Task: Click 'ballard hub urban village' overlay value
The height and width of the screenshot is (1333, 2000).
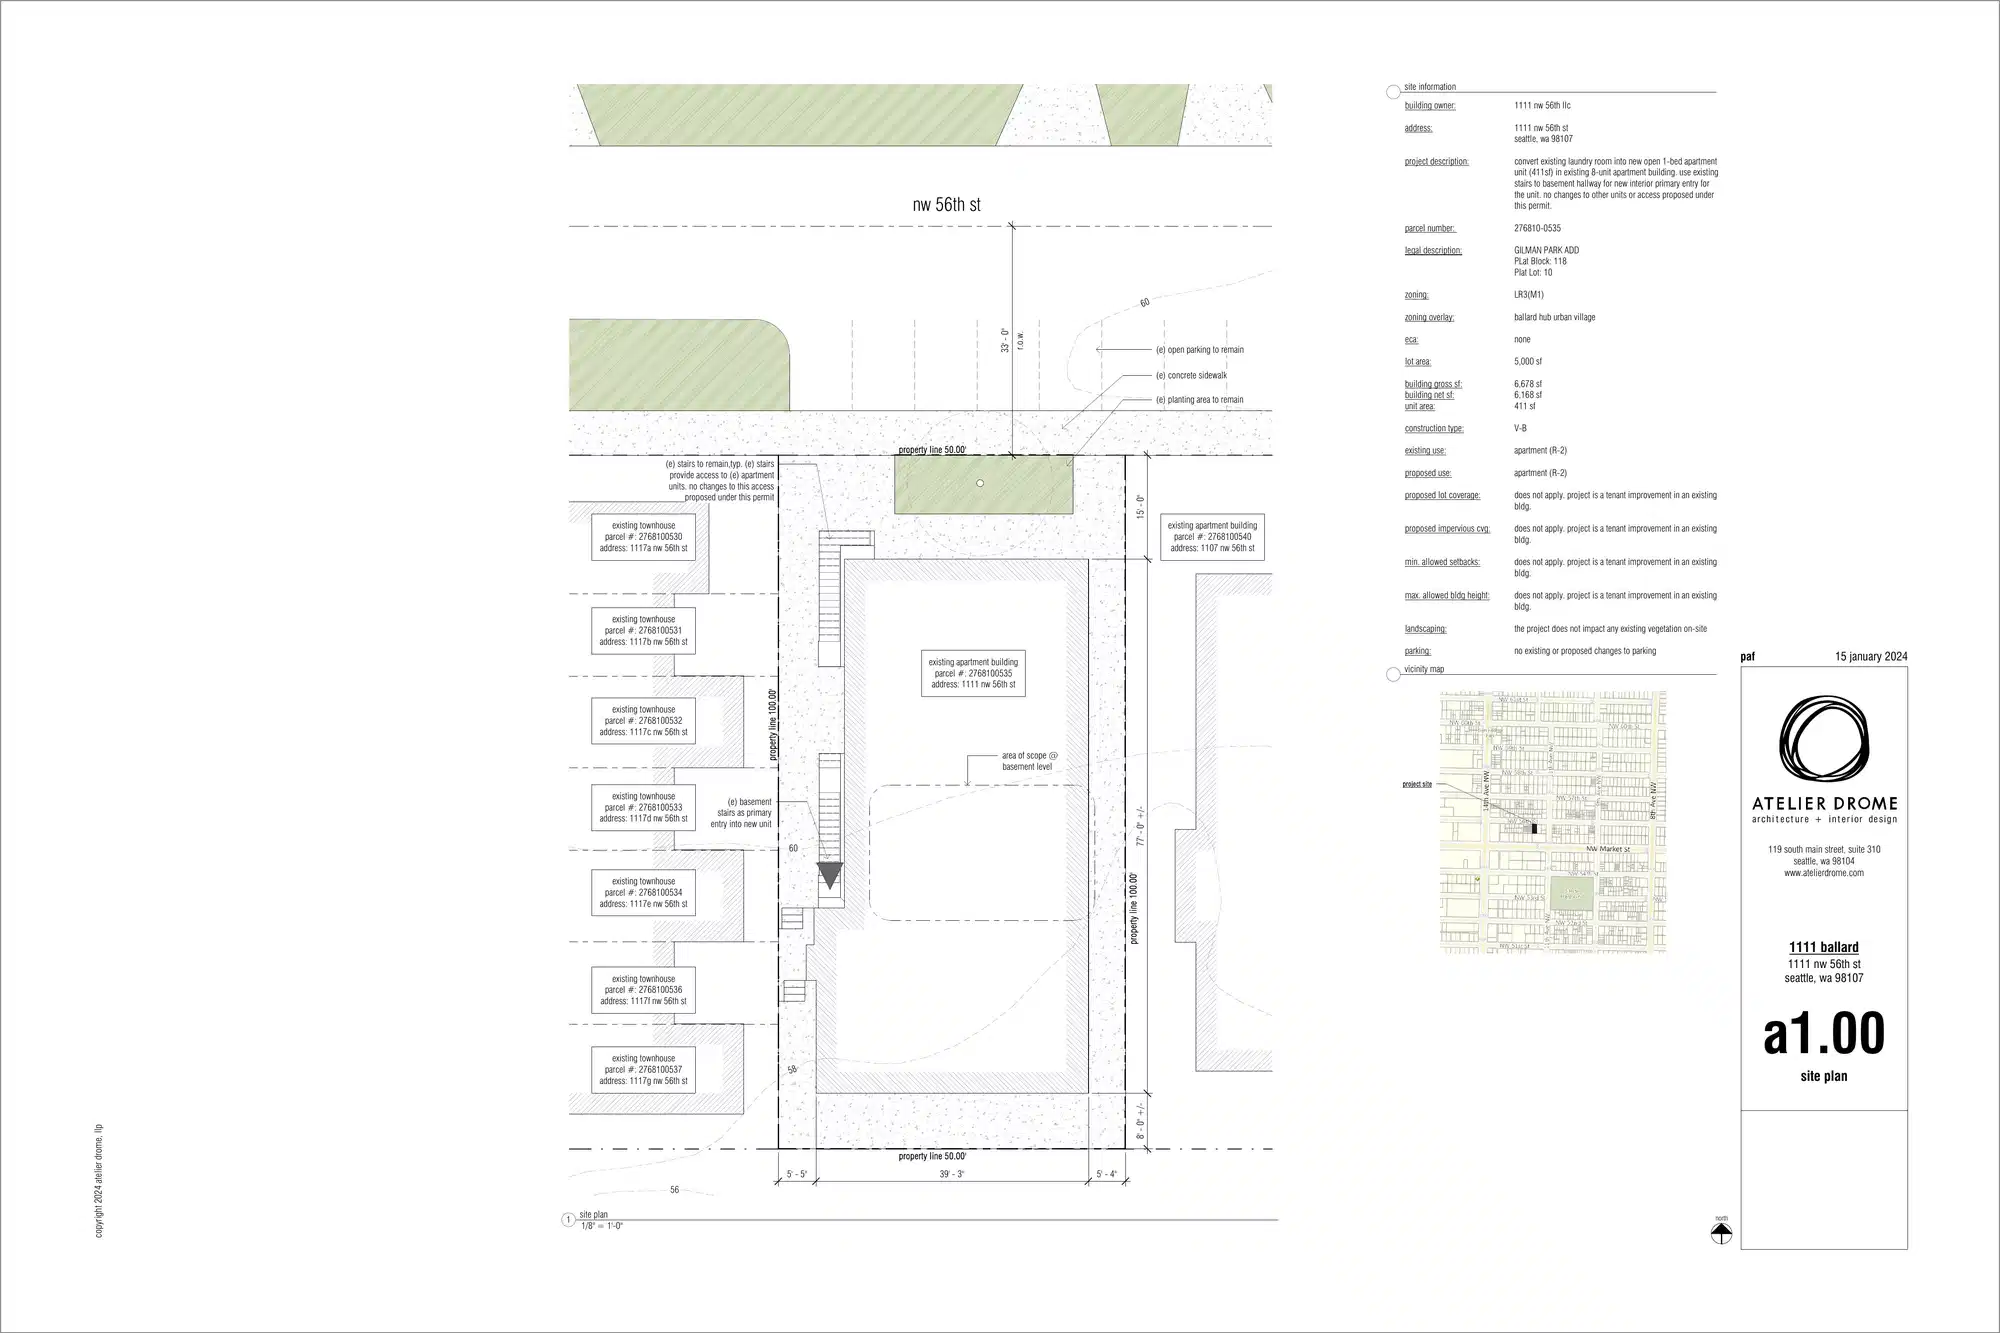Action: pos(1555,317)
